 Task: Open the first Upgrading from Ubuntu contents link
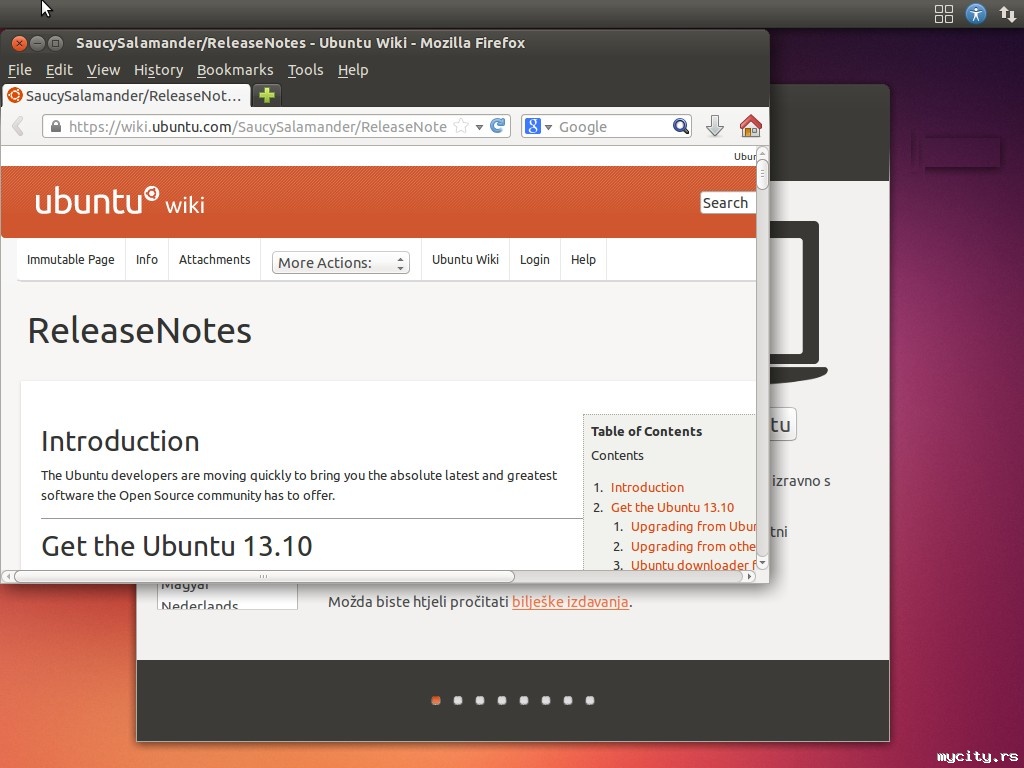[x=693, y=526]
